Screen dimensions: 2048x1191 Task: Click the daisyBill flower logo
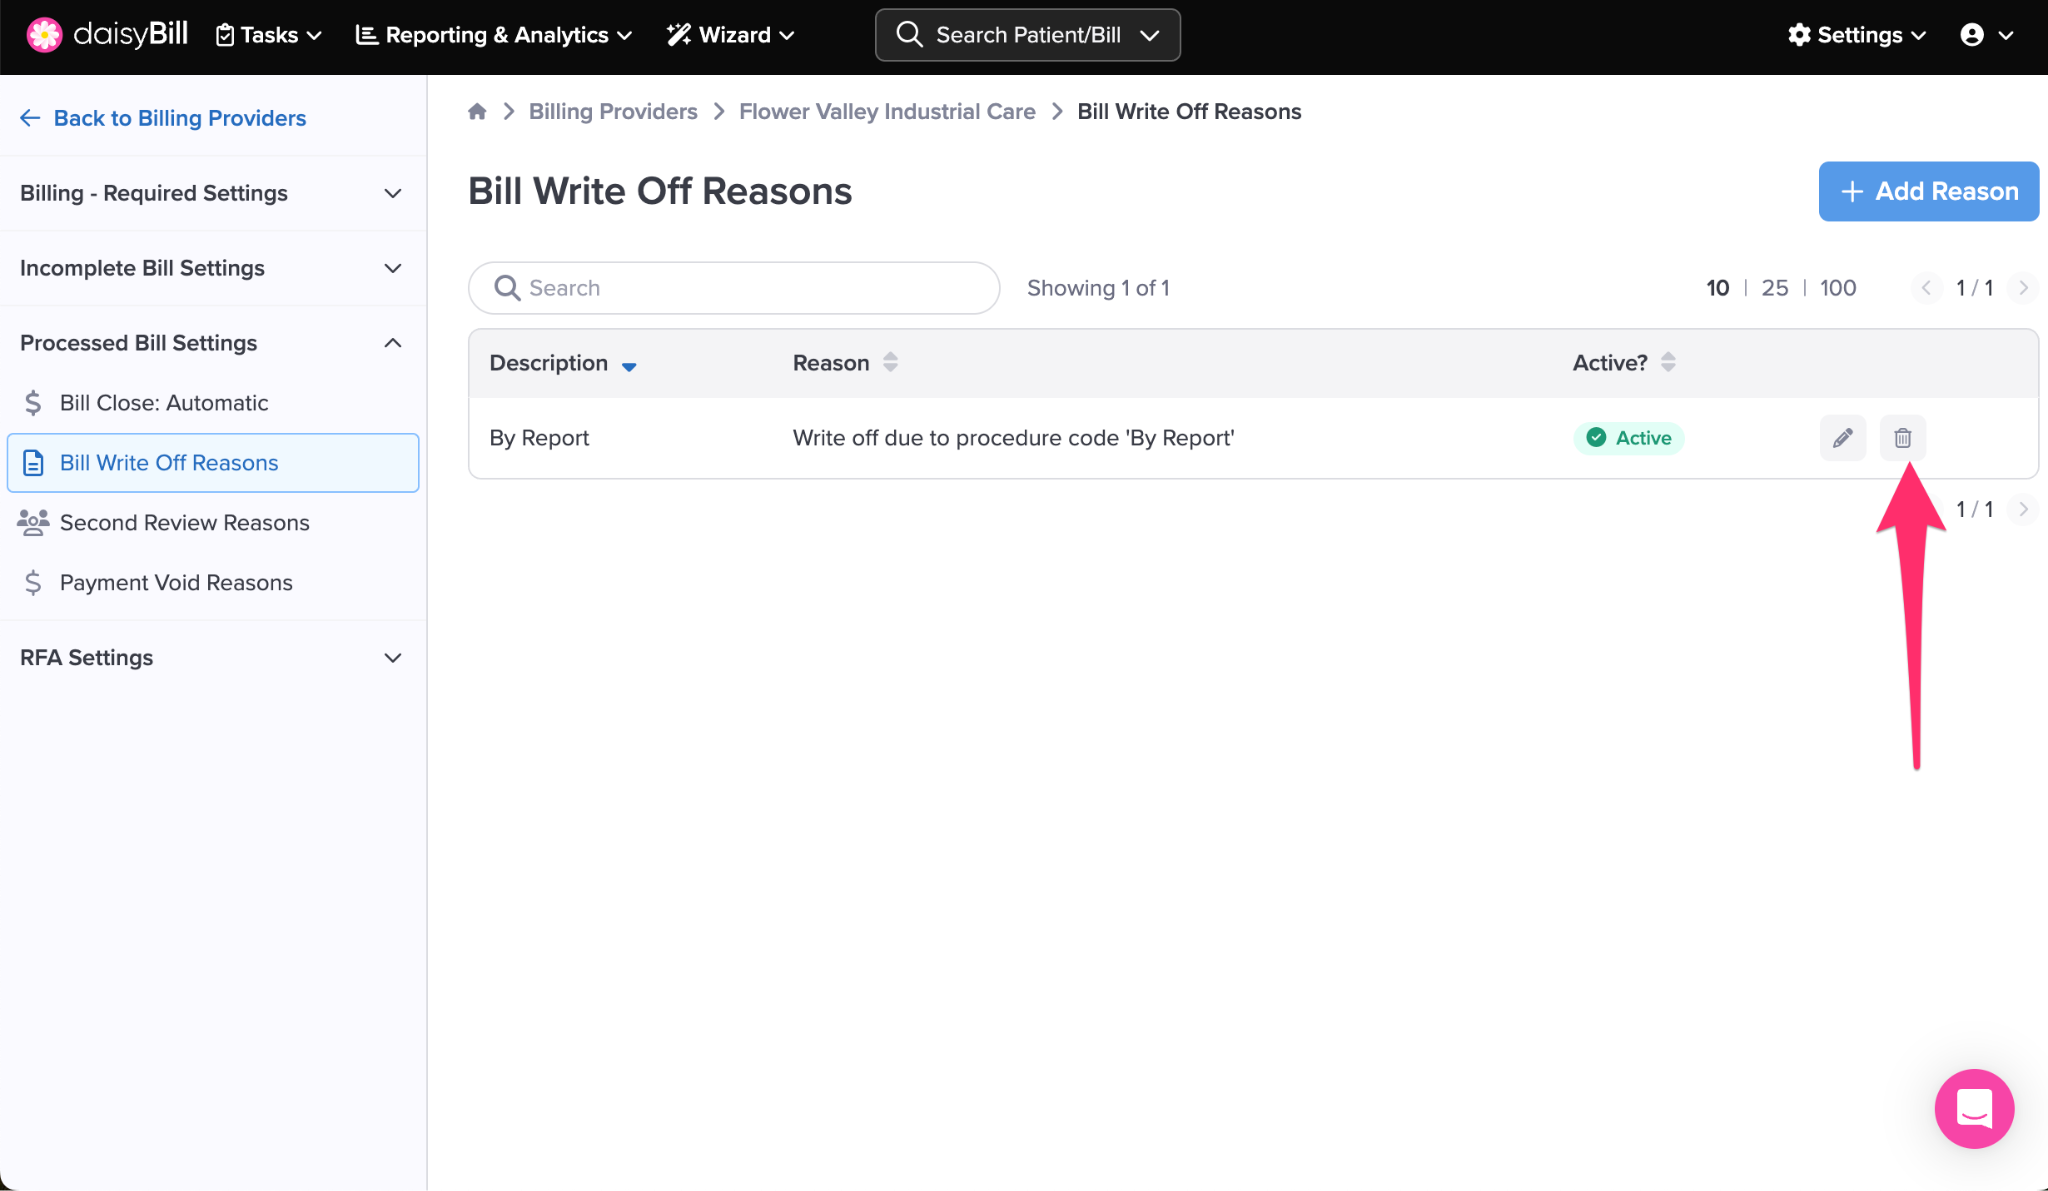pos(44,35)
